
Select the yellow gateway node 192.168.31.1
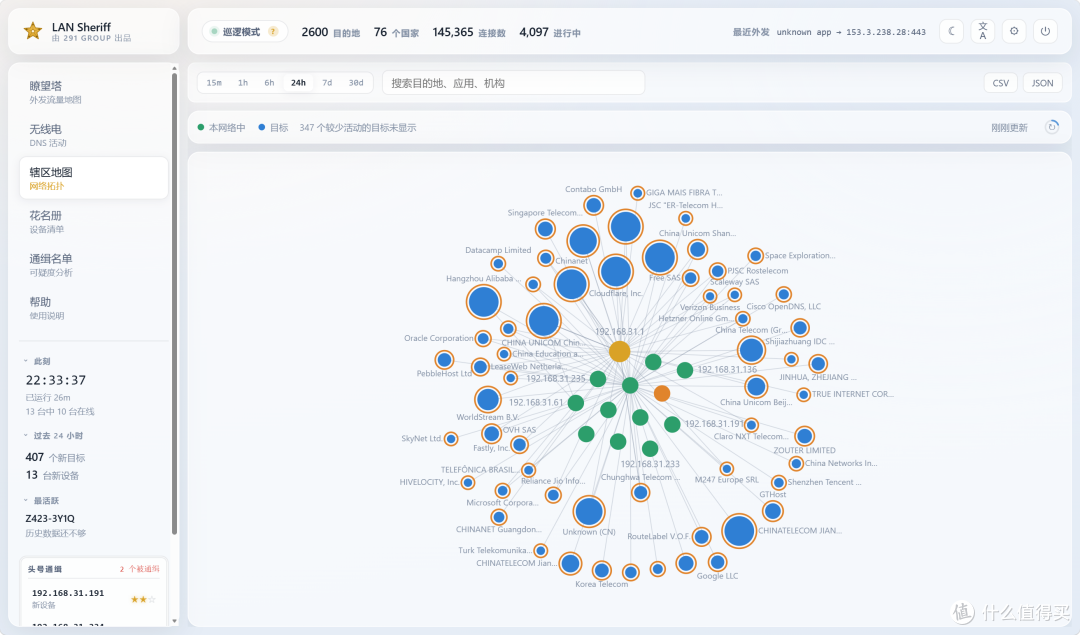tap(619, 351)
